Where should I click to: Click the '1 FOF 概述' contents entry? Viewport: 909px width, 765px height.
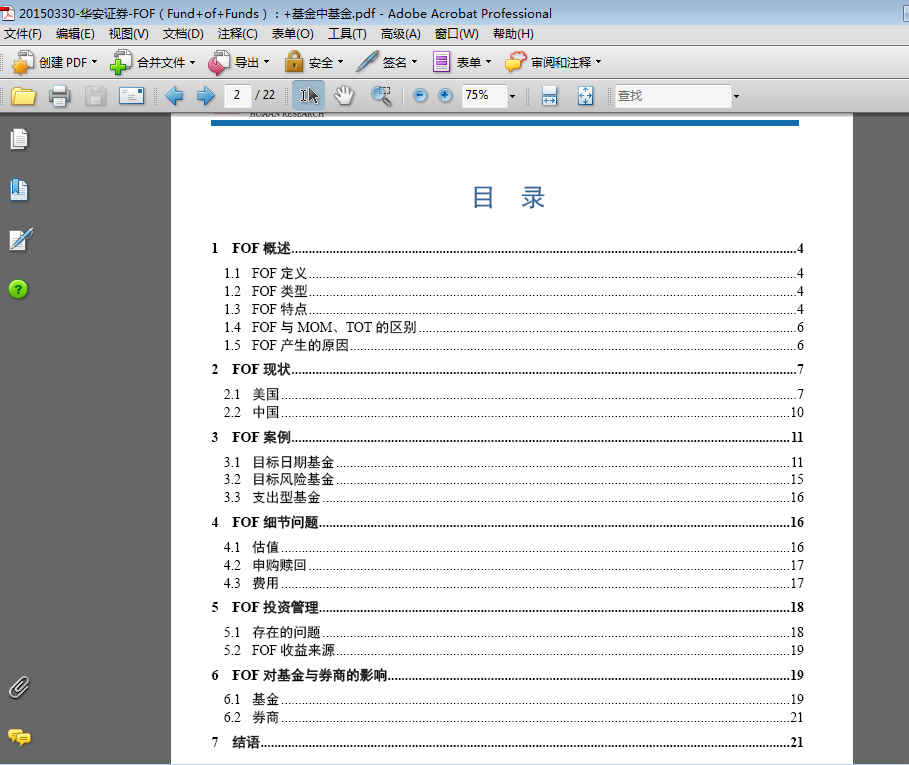507,249
